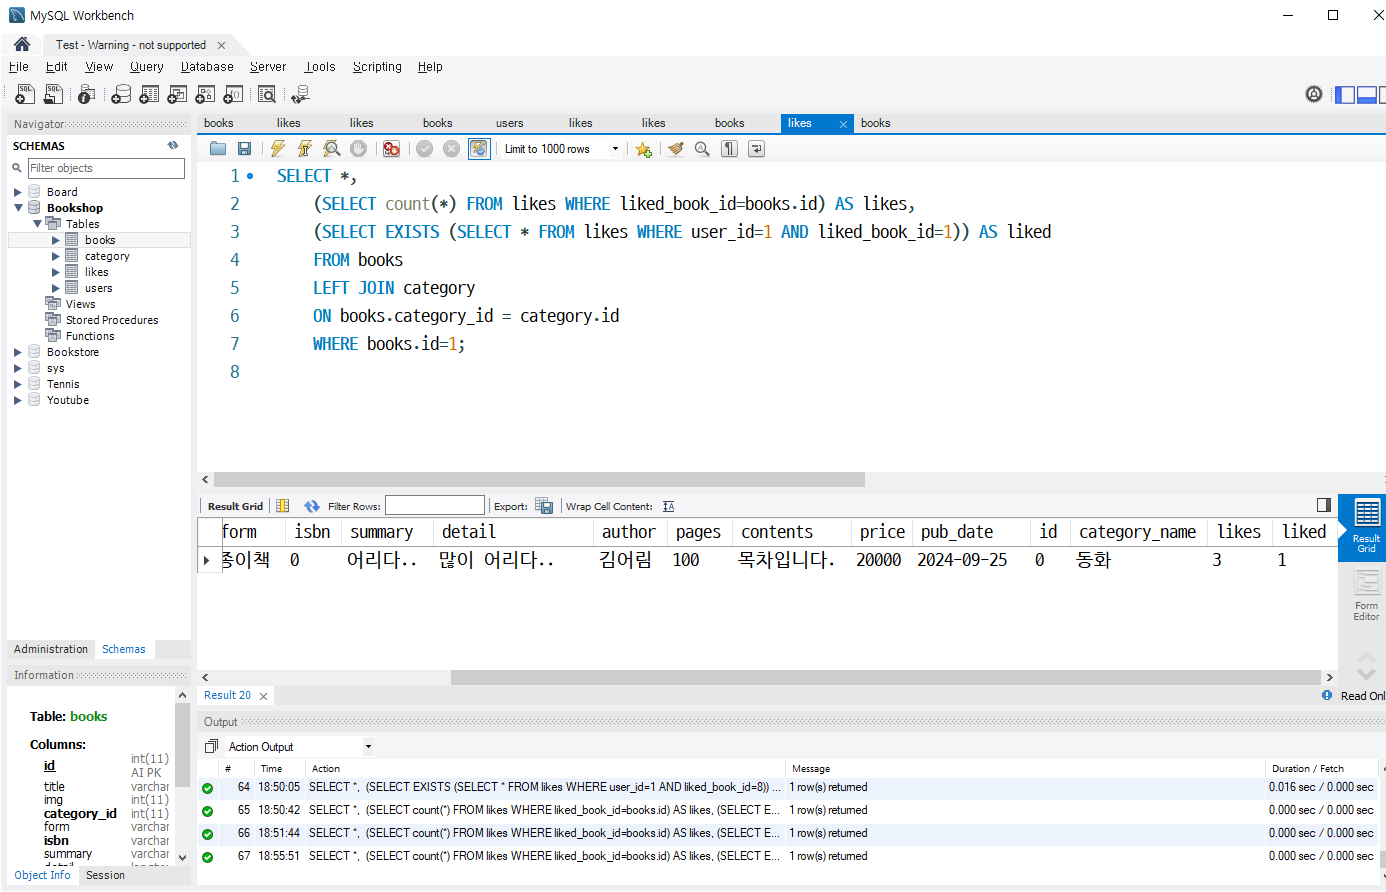Execute statement under cursor icon
Image resolution: width=1386 pixels, height=892 pixels.
pyautogui.click(x=305, y=149)
